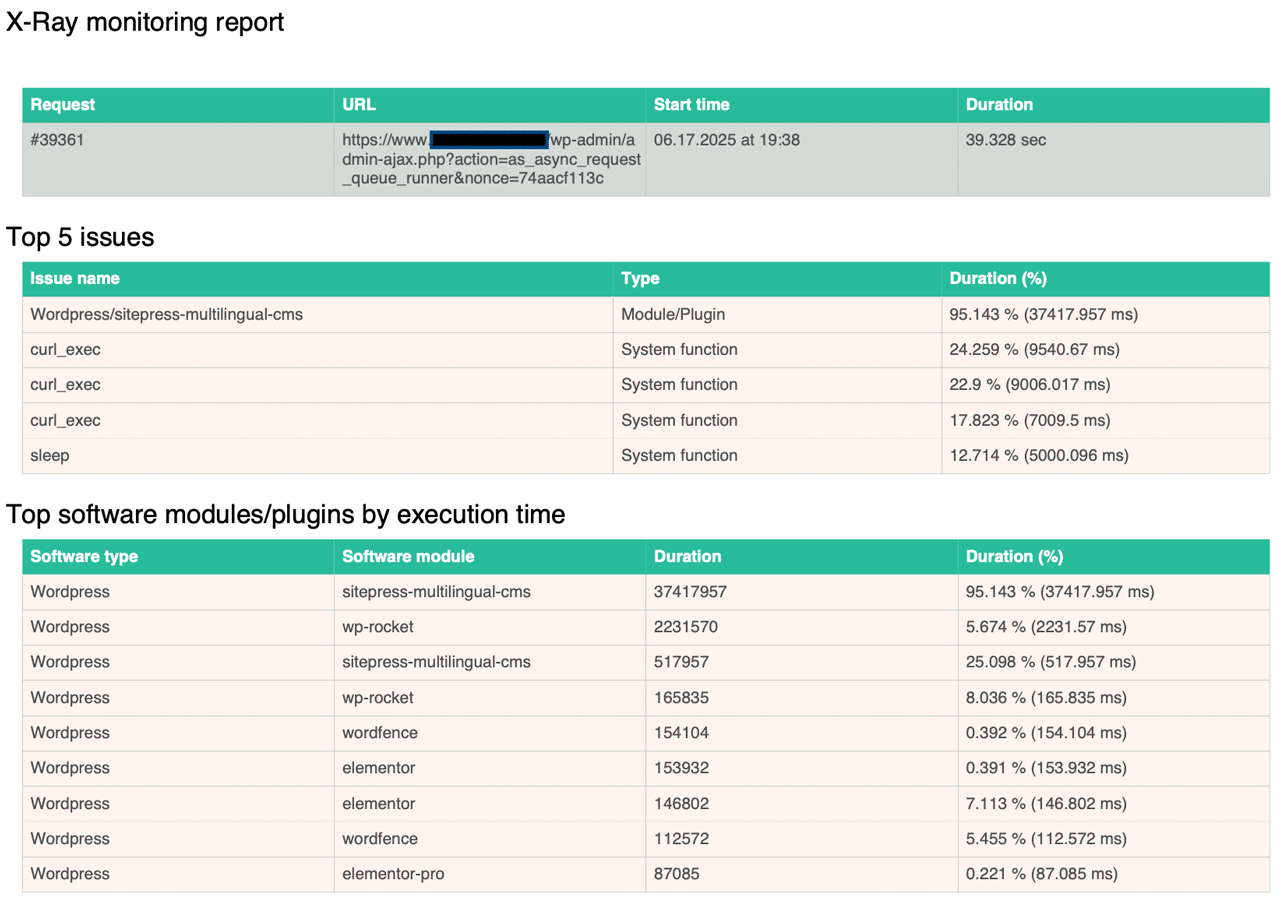The height and width of the screenshot is (903, 1280).
Task: Click the "X-Ray monitoring report" title
Action: click(145, 22)
